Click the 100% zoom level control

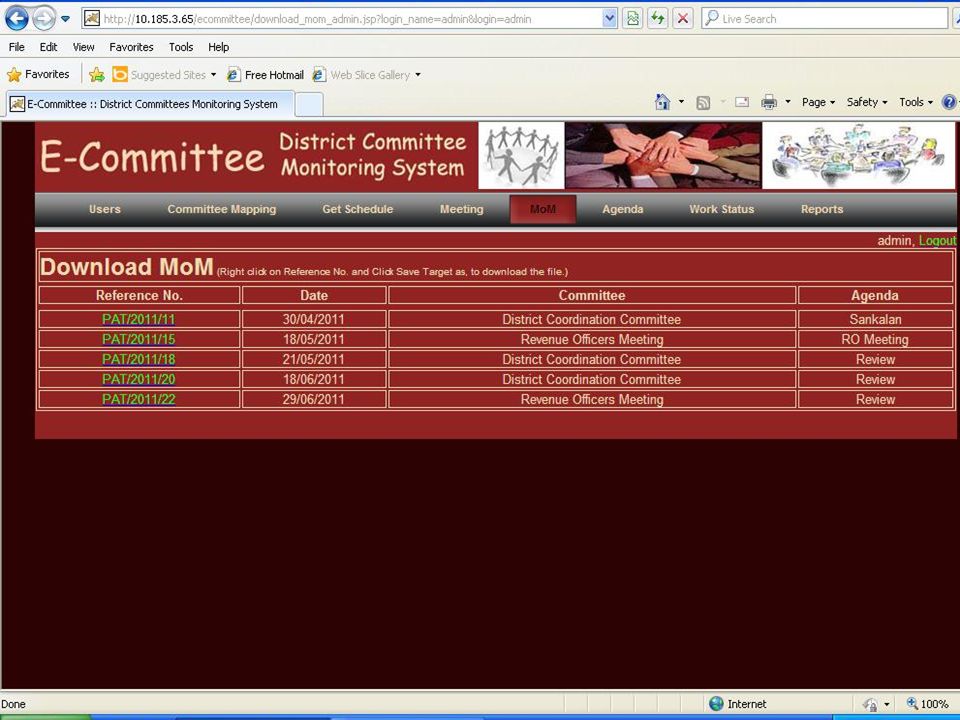(x=928, y=704)
